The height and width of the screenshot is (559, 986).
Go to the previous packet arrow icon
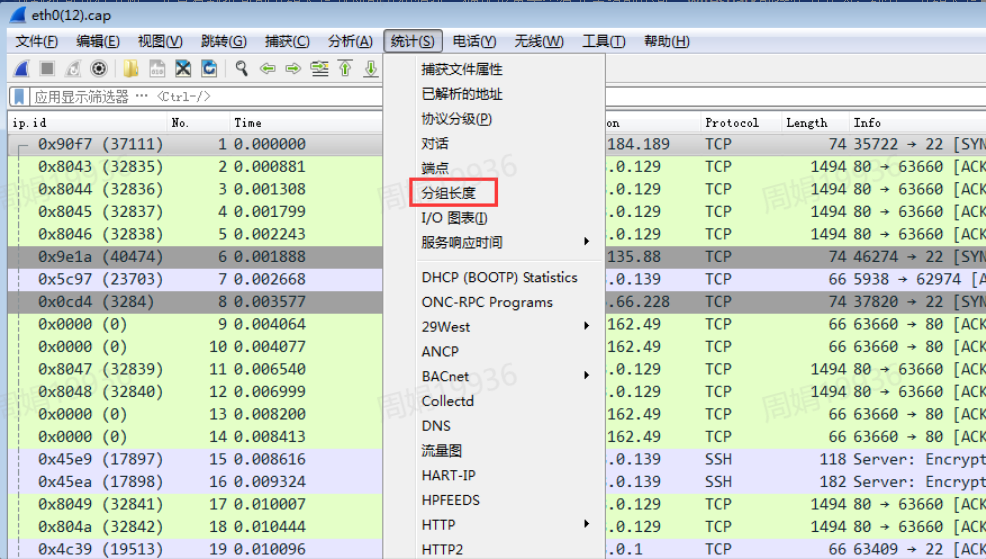click(267, 69)
